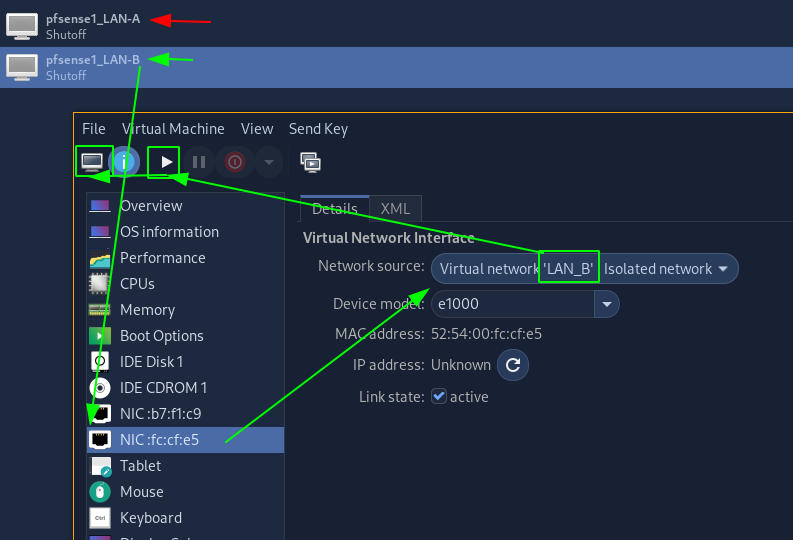Open the Memory hardware entry
Screen dimensions: 793x540
click(185, 309)
